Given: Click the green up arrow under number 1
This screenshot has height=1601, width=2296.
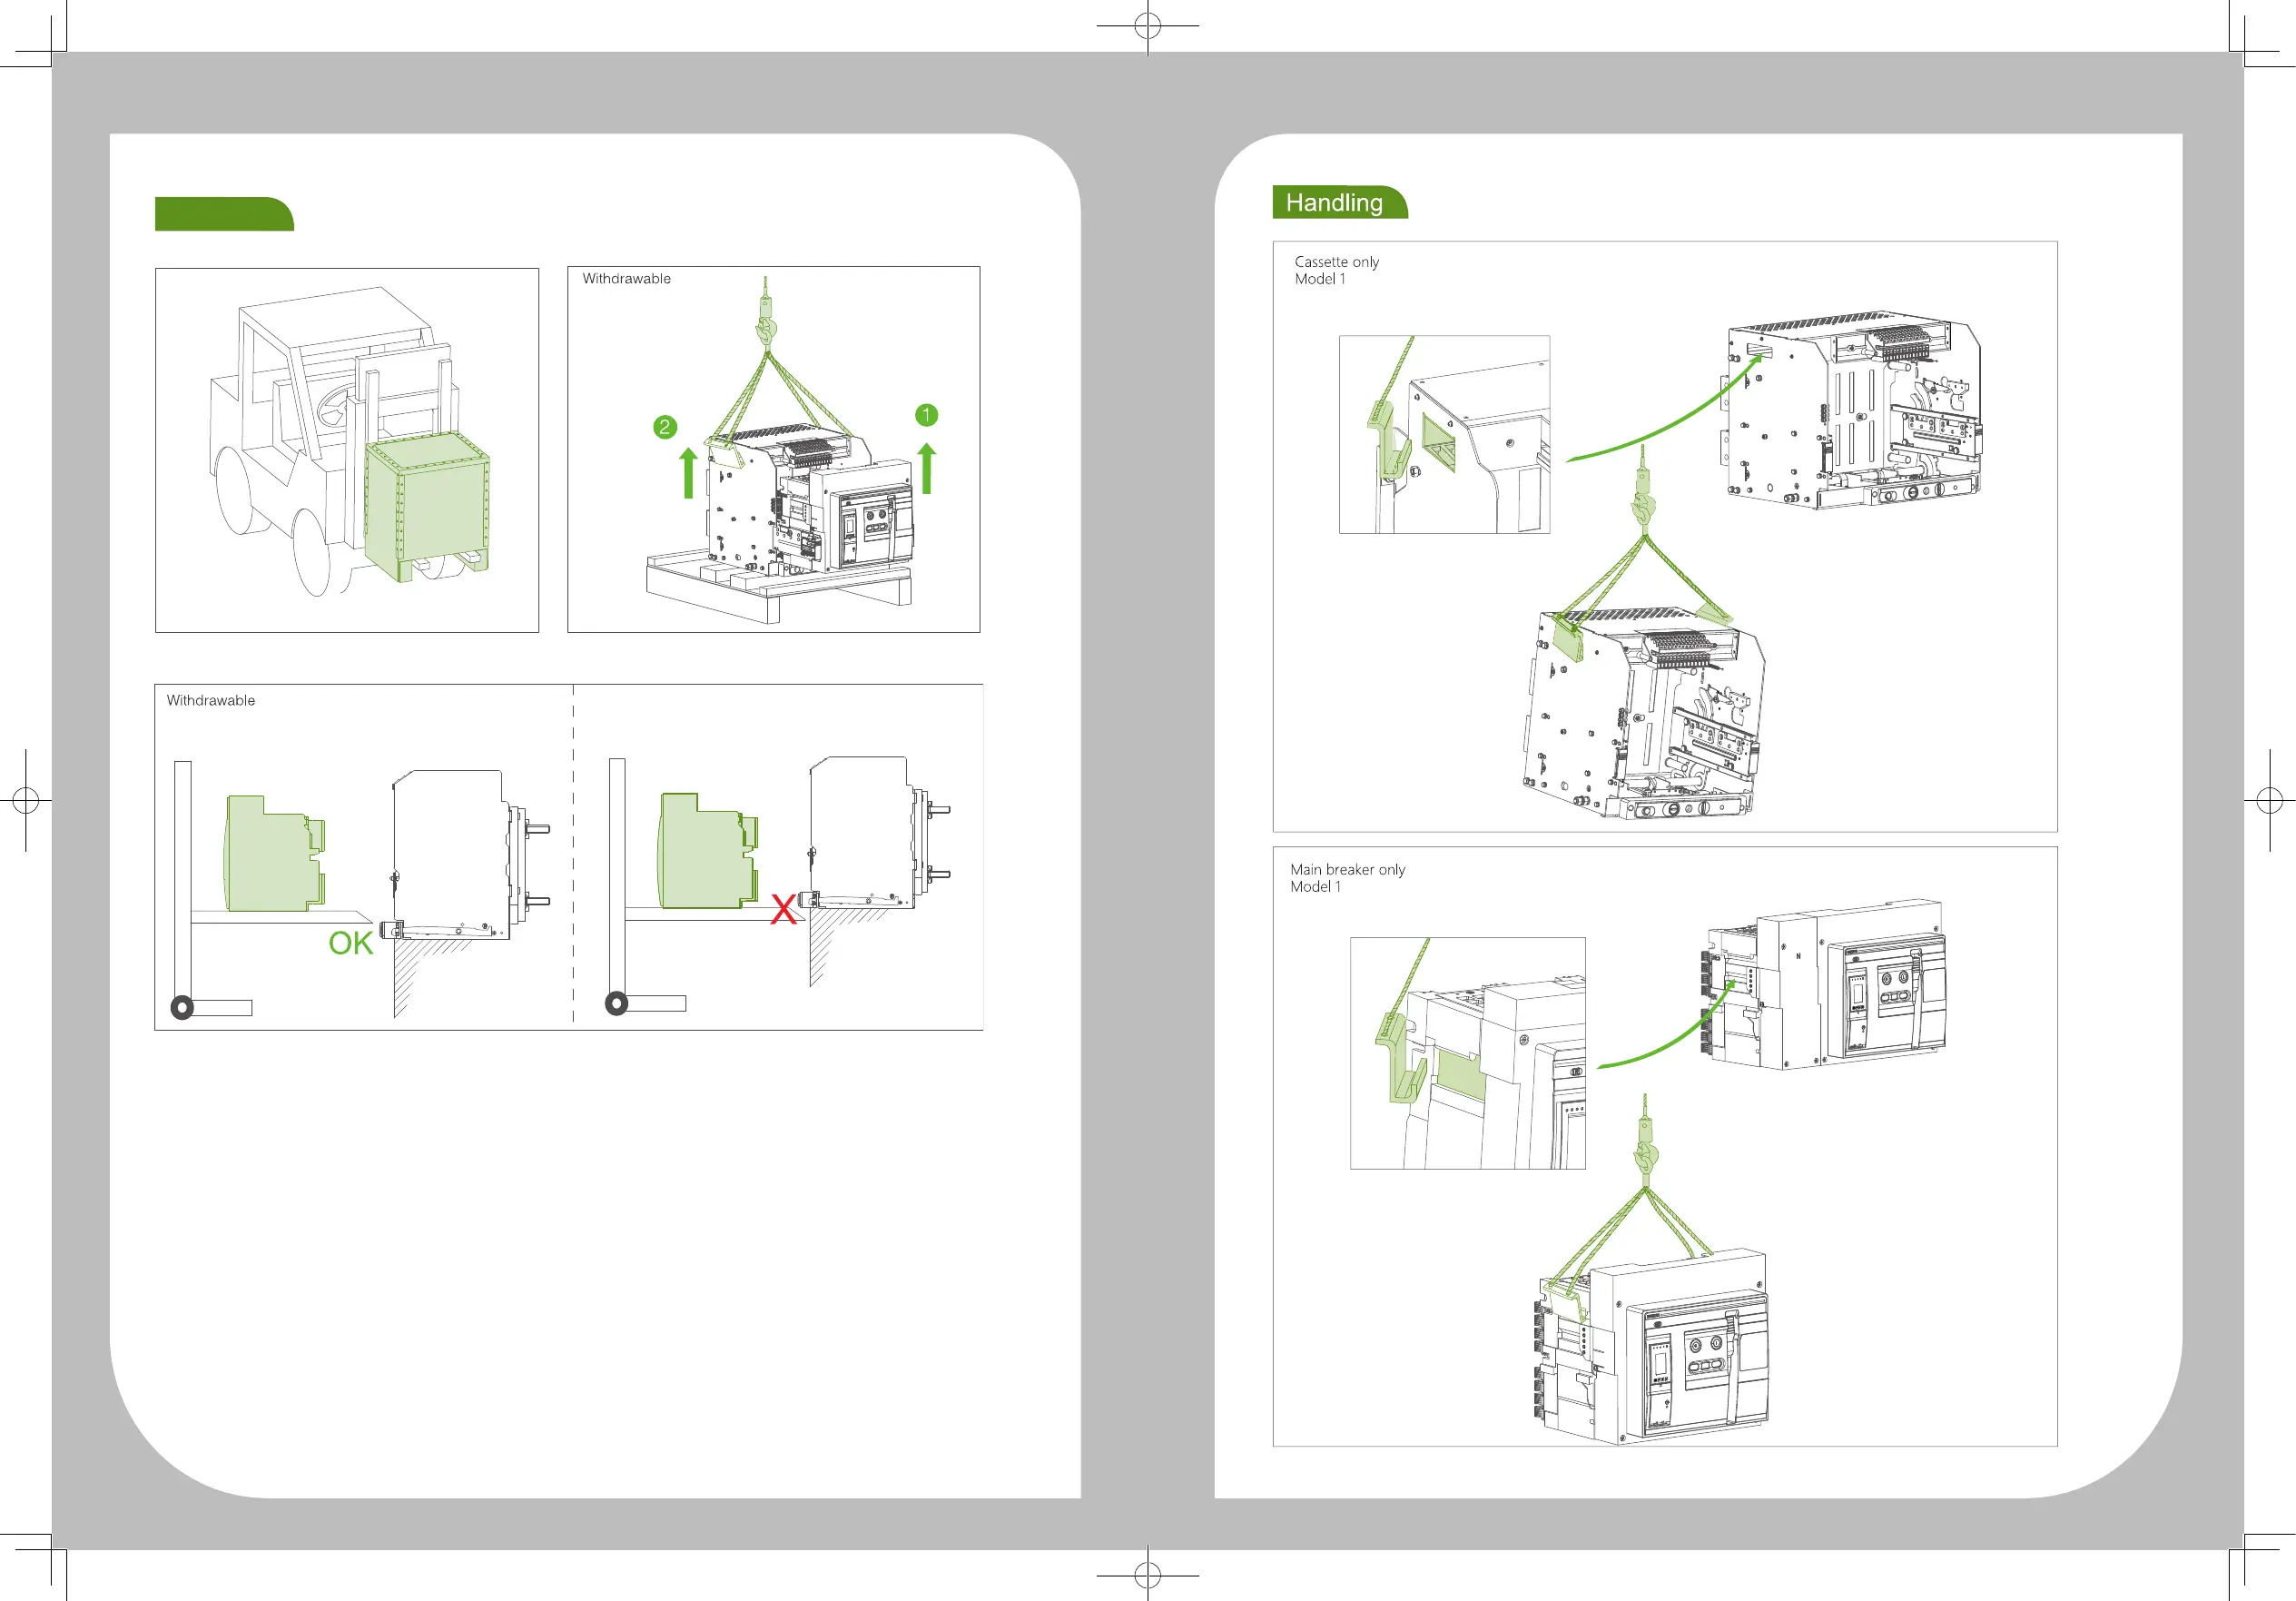Looking at the screenshot, I should 926,468.
